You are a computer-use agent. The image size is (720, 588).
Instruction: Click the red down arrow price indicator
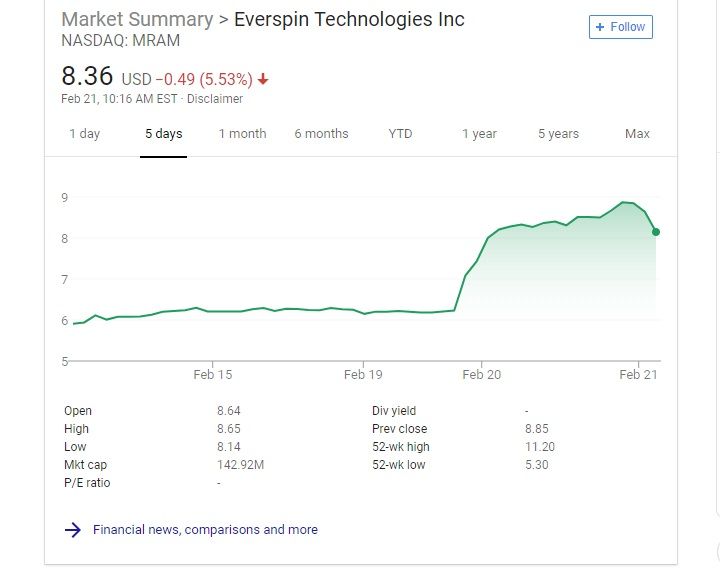pyautogui.click(x=263, y=79)
